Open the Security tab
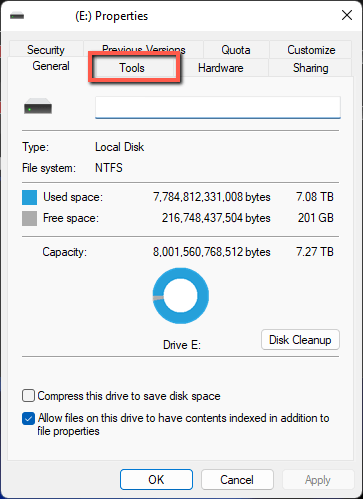This screenshot has height=499, width=363. (x=46, y=50)
